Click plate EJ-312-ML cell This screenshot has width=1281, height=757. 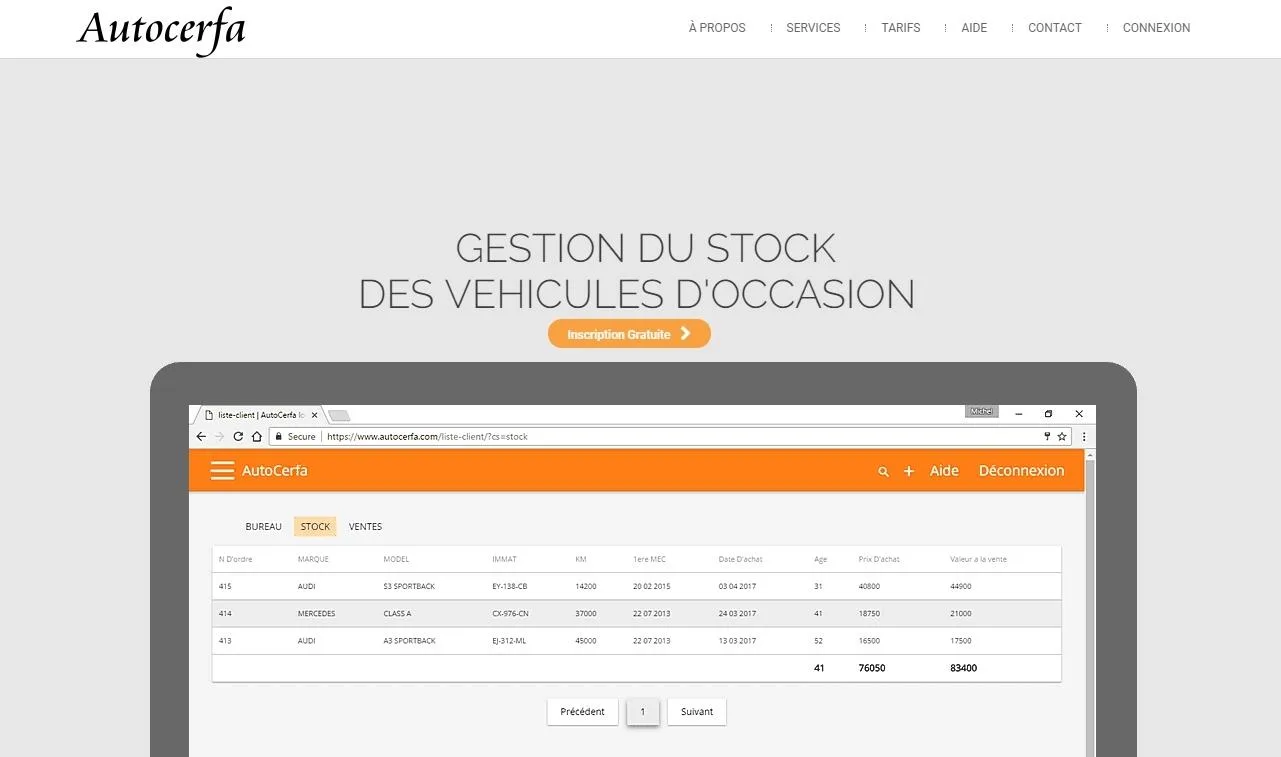(x=509, y=640)
